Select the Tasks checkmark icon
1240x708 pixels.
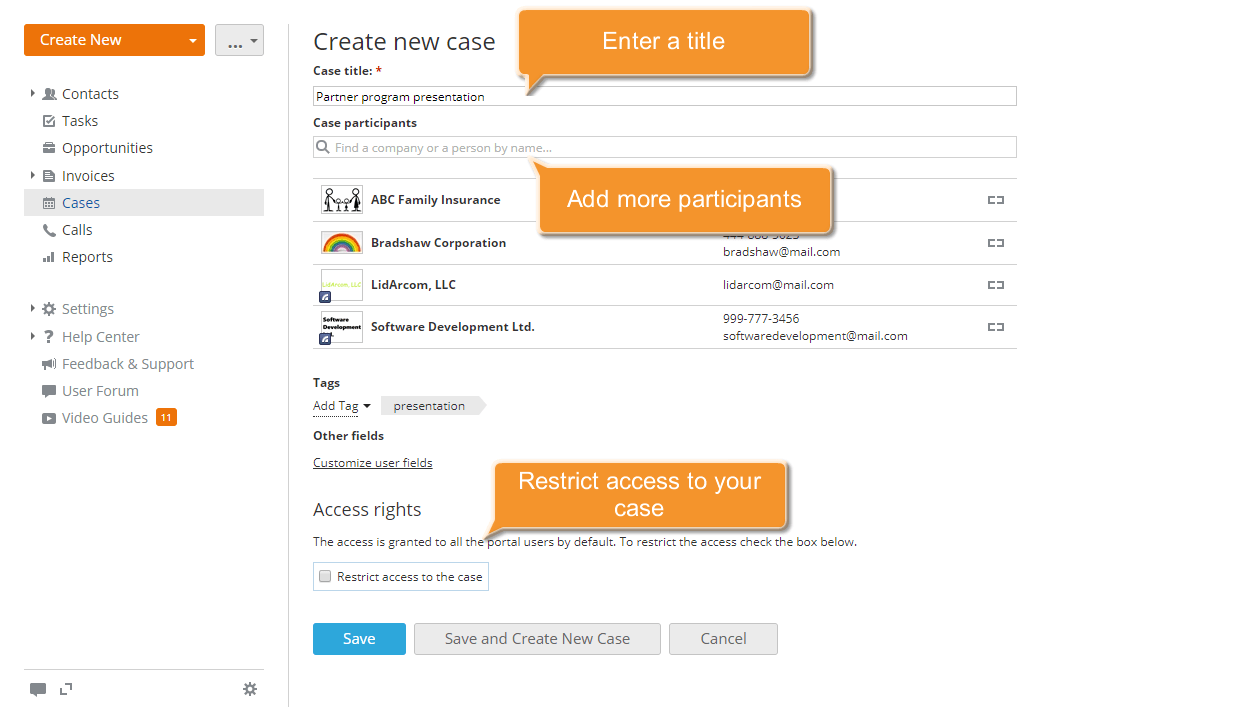click(47, 120)
